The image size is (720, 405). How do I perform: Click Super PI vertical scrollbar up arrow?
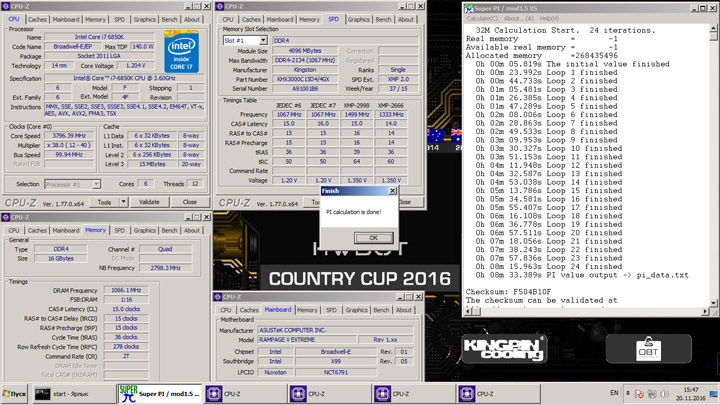714,28
